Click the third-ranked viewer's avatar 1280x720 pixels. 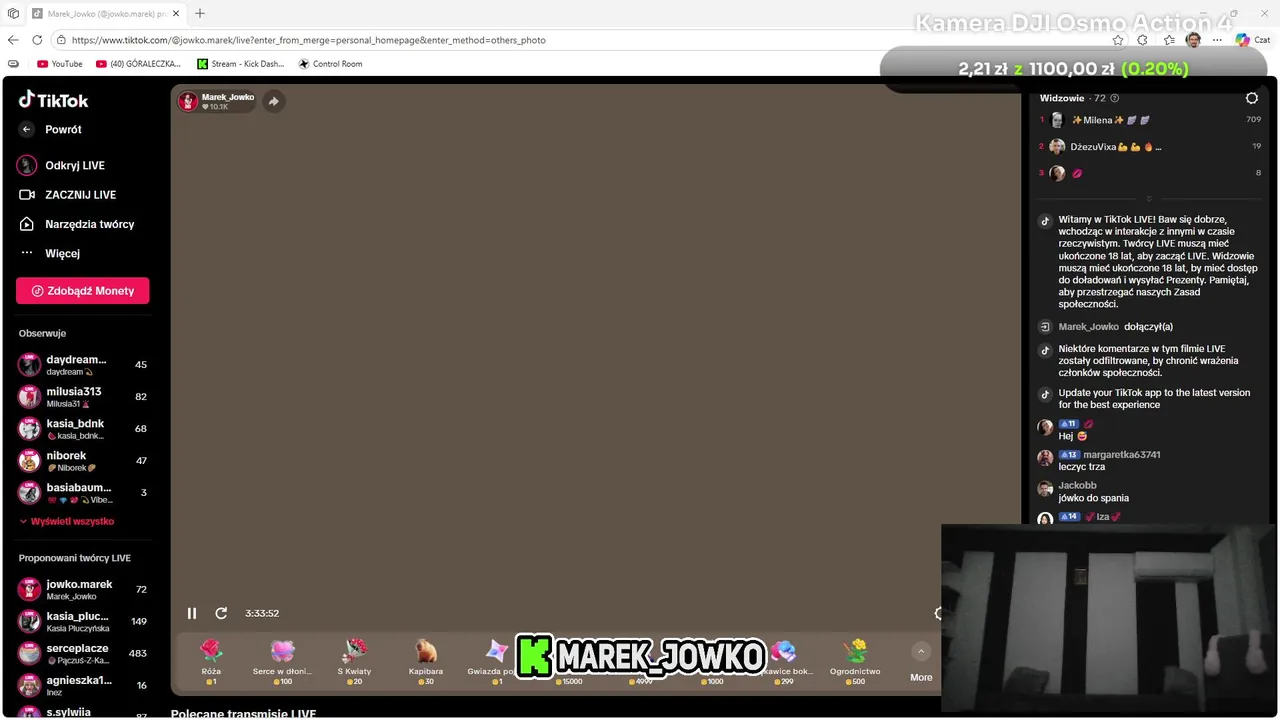(x=1057, y=173)
